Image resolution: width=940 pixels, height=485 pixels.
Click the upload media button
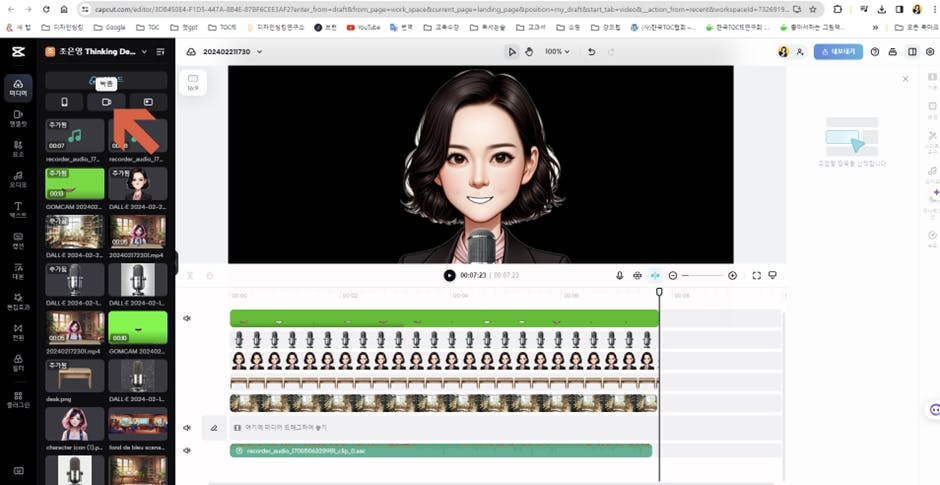pyautogui.click(x=106, y=80)
